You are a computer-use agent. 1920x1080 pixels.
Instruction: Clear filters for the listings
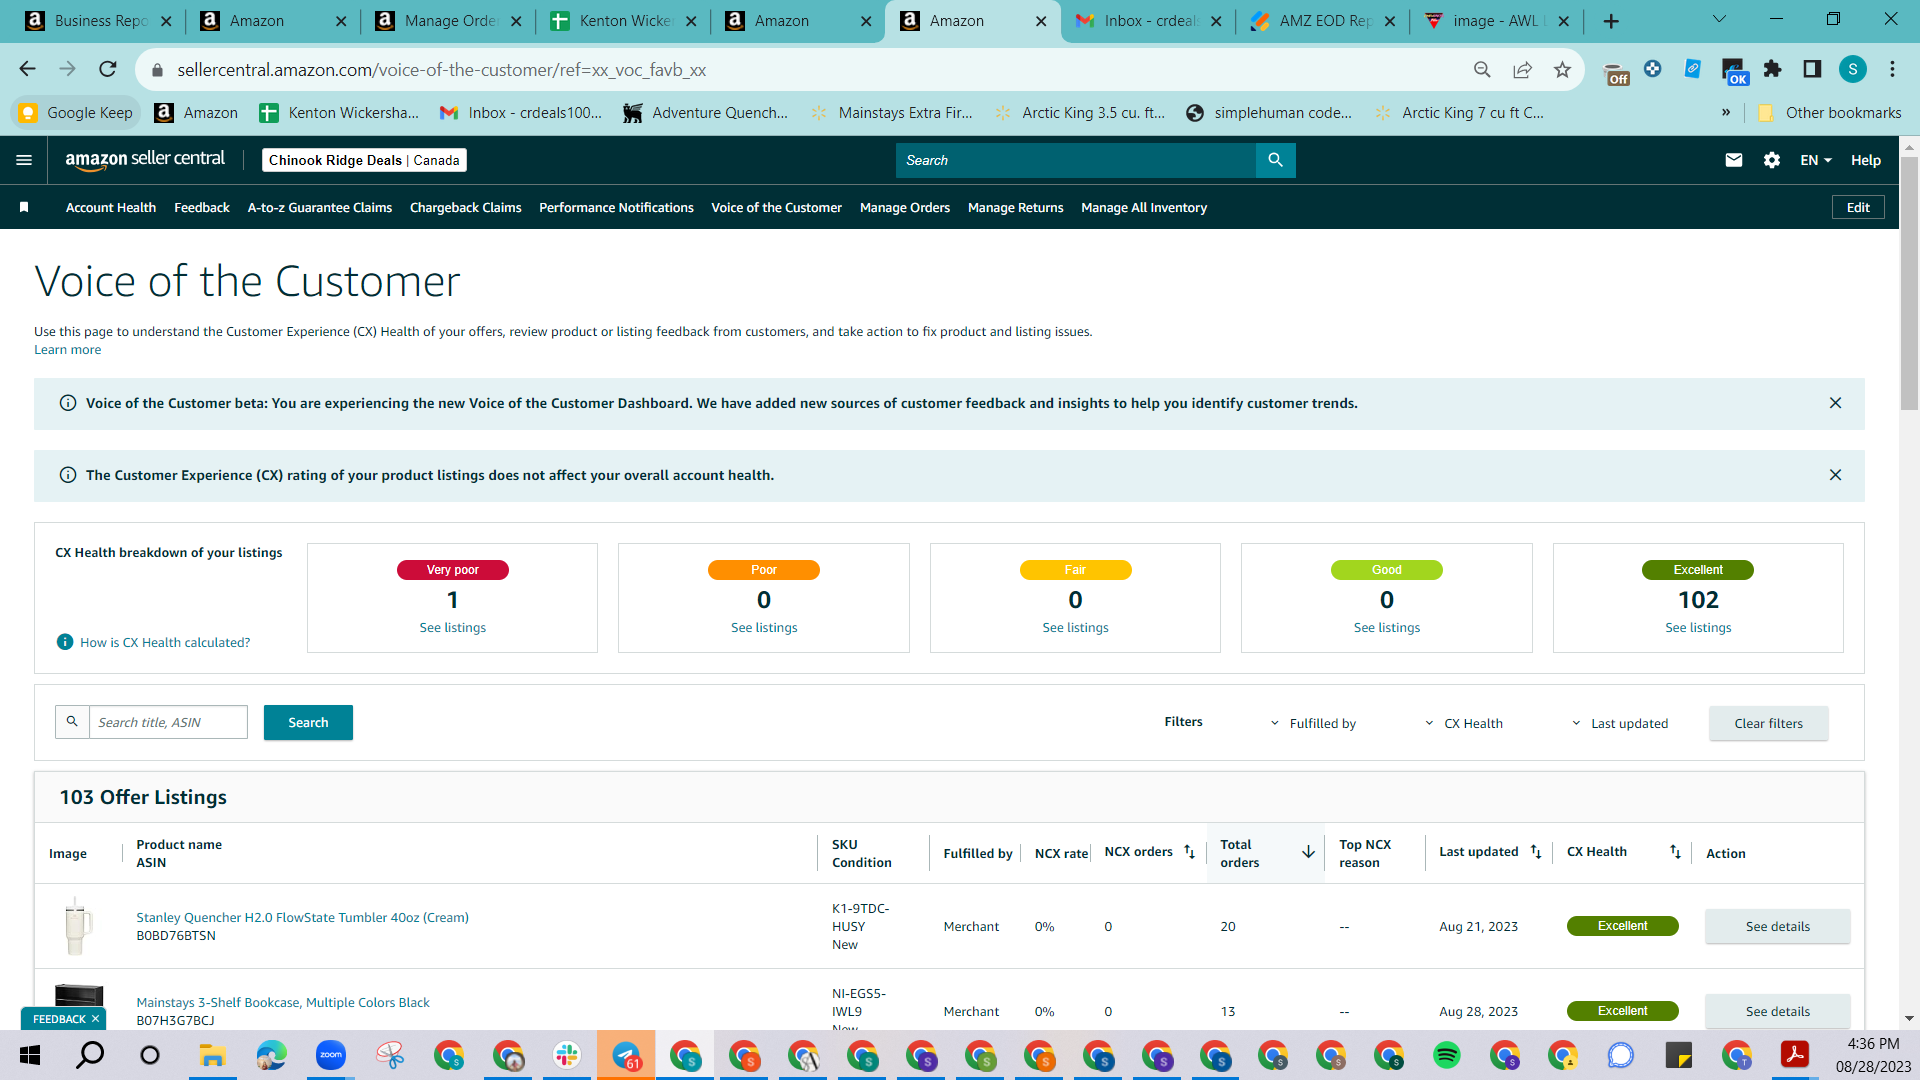pos(1768,723)
